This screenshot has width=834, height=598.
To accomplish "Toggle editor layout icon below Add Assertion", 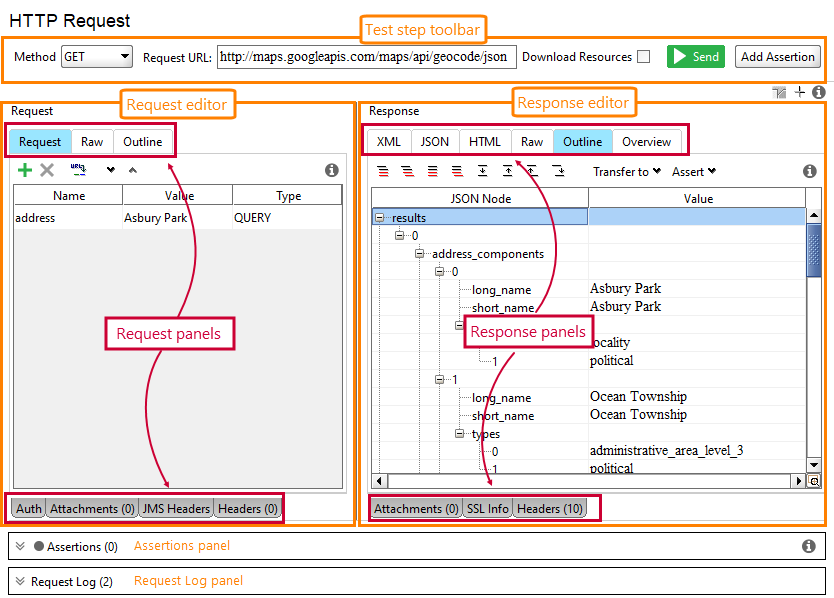I will (x=779, y=93).
